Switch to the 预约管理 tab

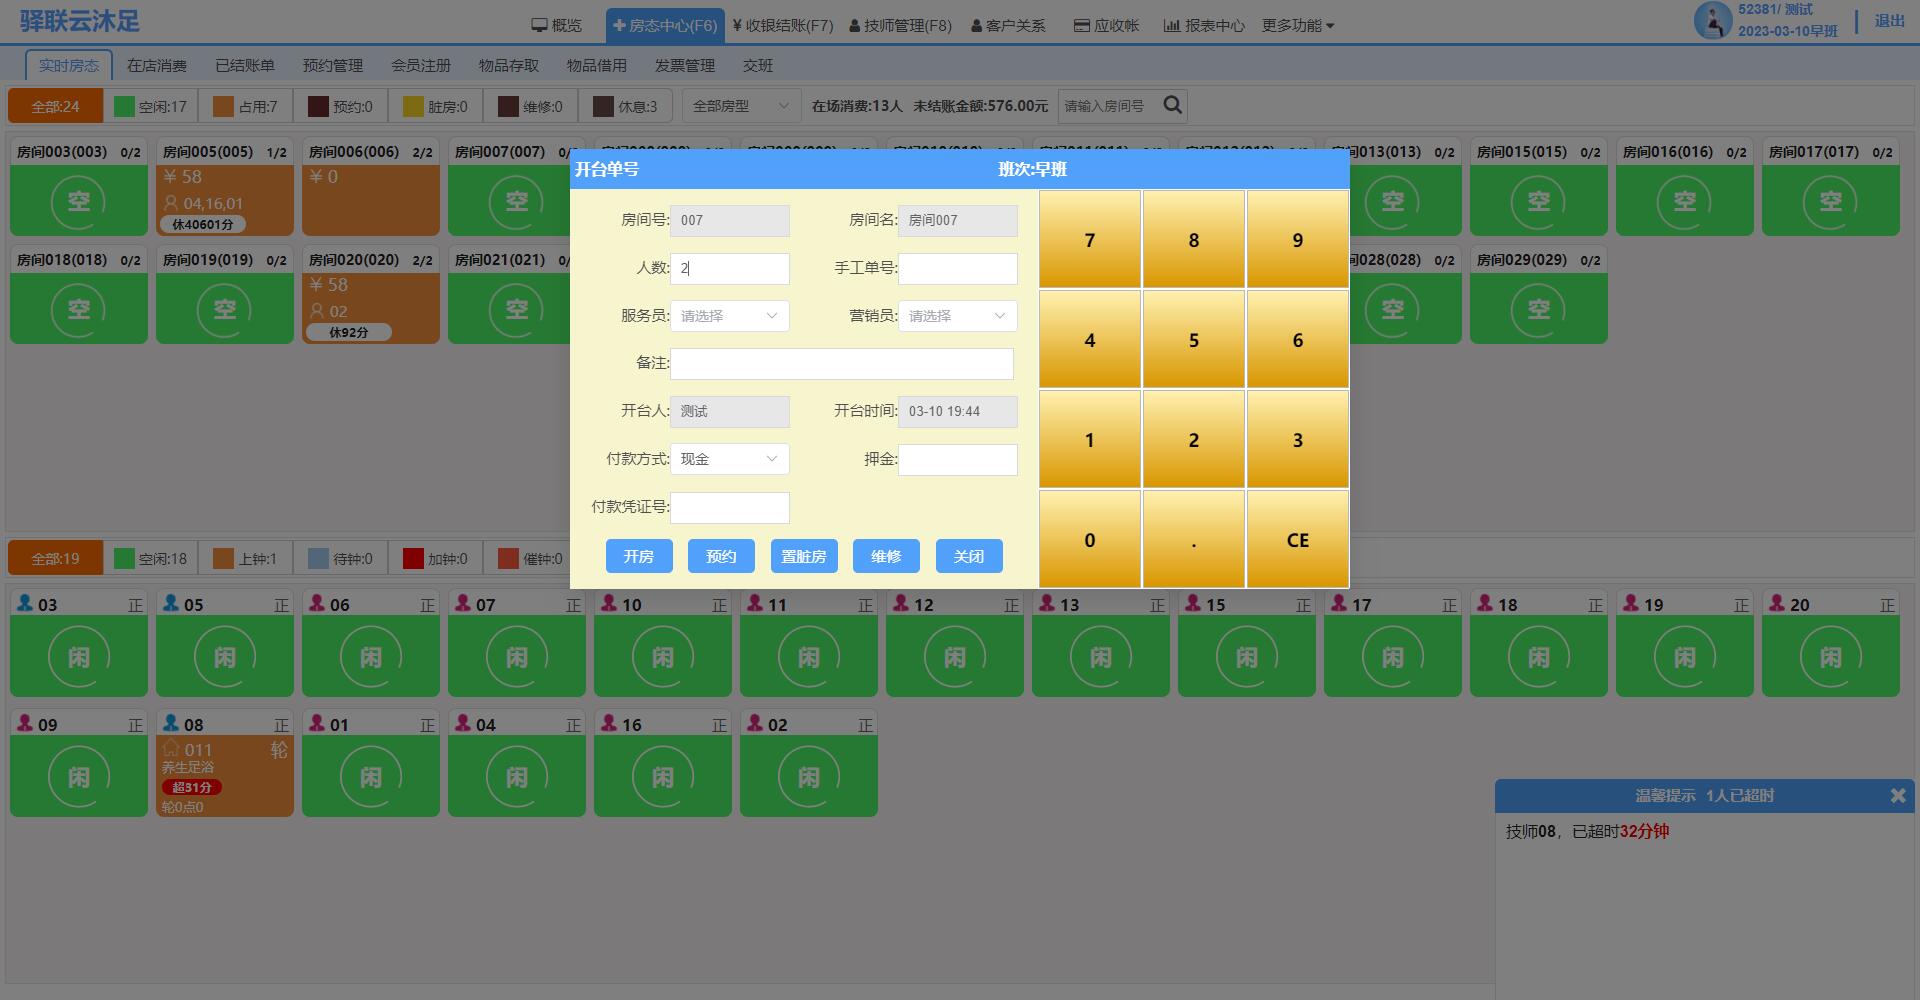click(333, 66)
